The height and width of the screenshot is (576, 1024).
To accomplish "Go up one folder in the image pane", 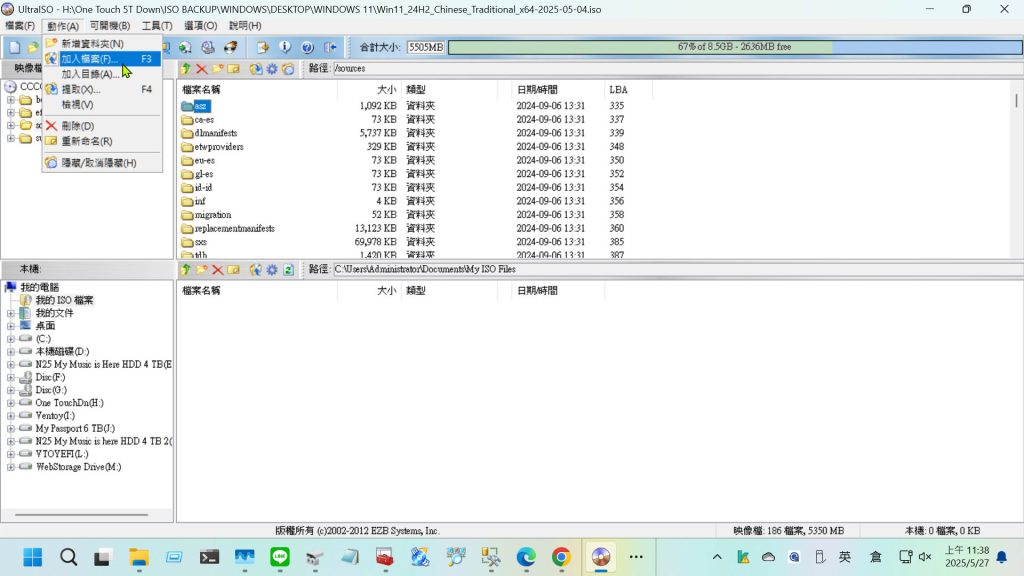I will click(x=186, y=69).
